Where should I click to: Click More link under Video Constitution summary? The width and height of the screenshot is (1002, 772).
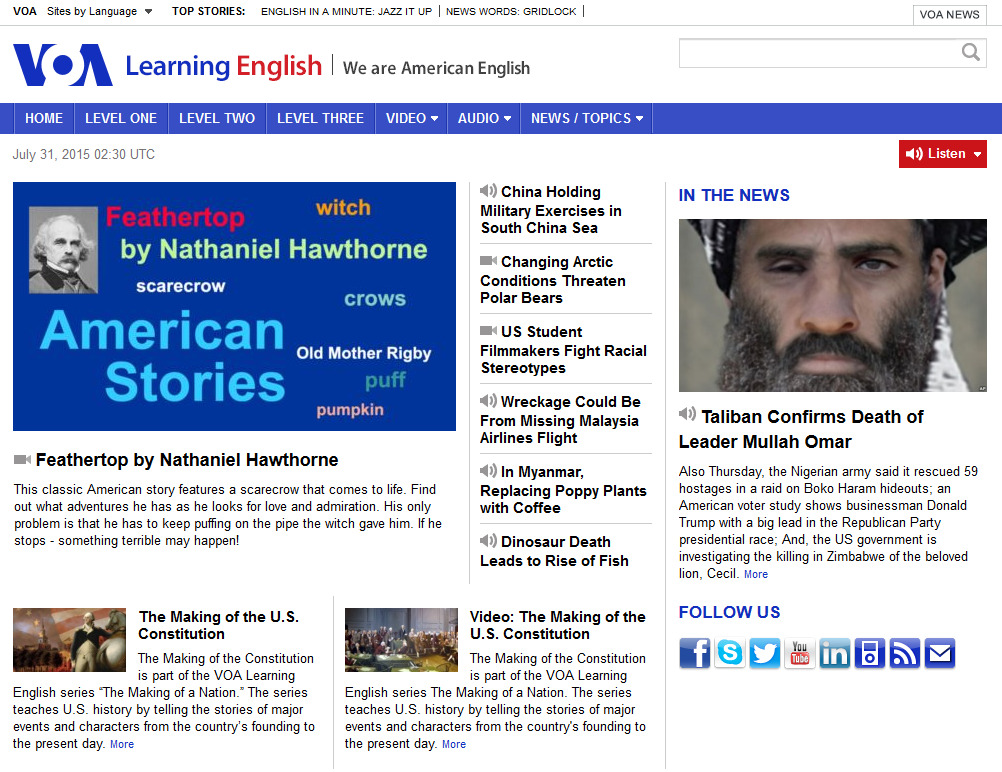pyautogui.click(x=454, y=744)
